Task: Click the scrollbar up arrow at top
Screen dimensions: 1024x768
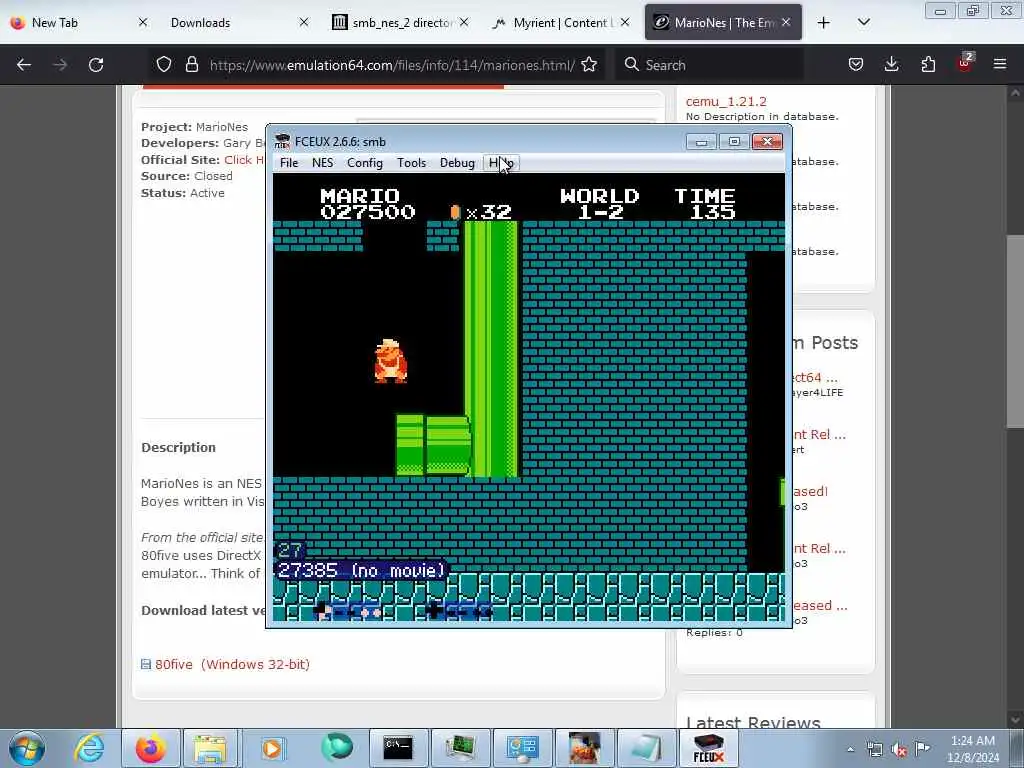Action: [x=1015, y=93]
